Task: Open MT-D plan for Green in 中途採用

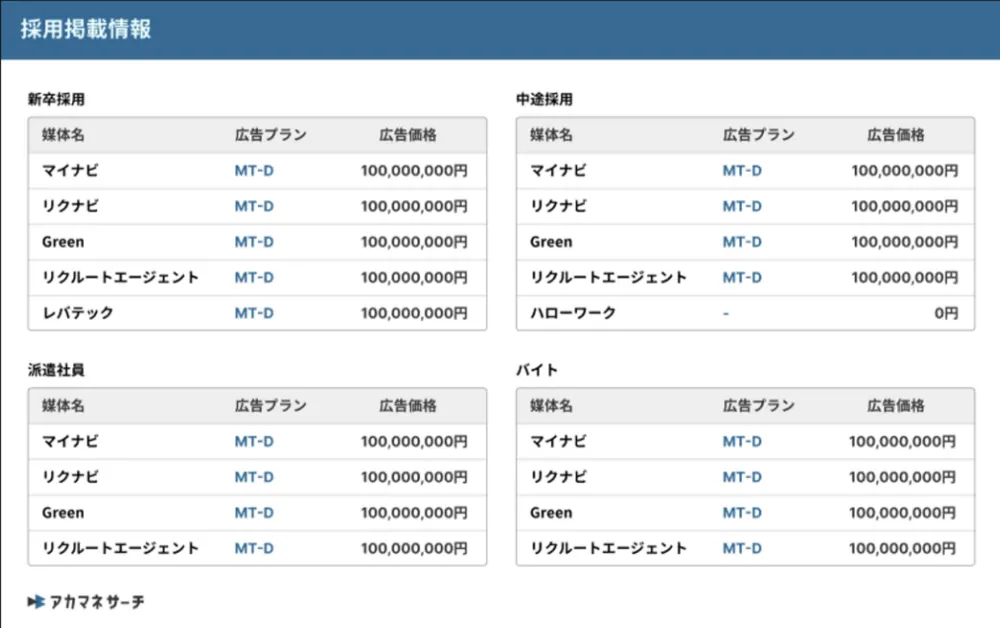Action: pyautogui.click(x=742, y=242)
